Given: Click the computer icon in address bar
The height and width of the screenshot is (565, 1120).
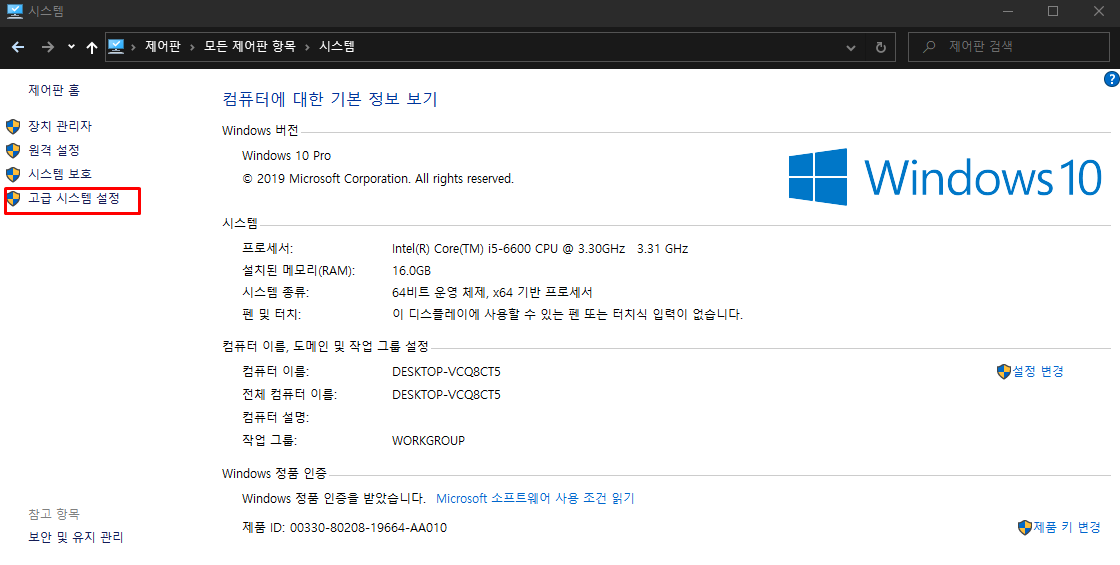Looking at the screenshot, I should [x=116, y=46].
